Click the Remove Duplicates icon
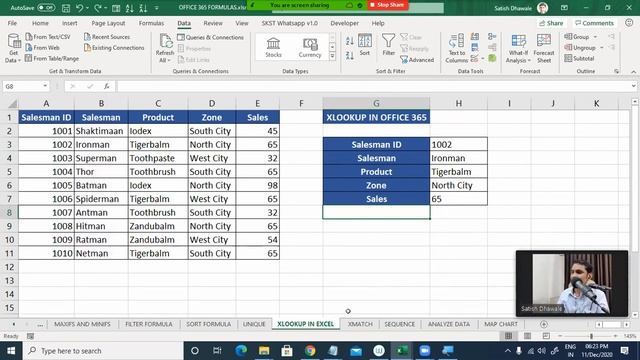This screenshot has height=360, width=640. point(475,48)
